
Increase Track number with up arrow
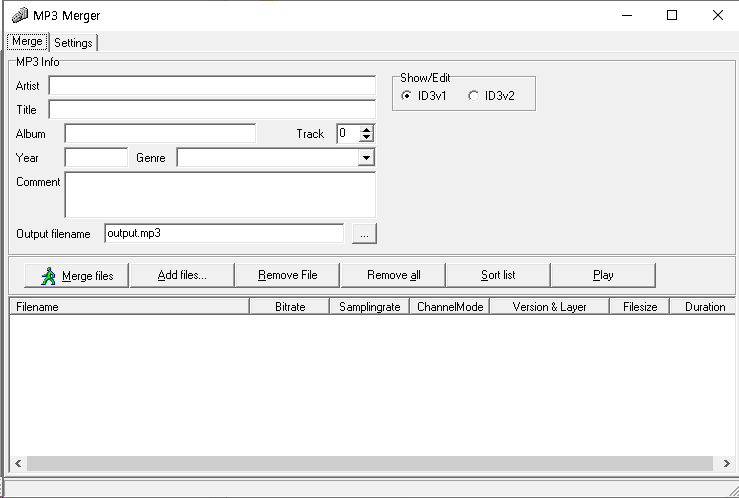coord(366,130)
